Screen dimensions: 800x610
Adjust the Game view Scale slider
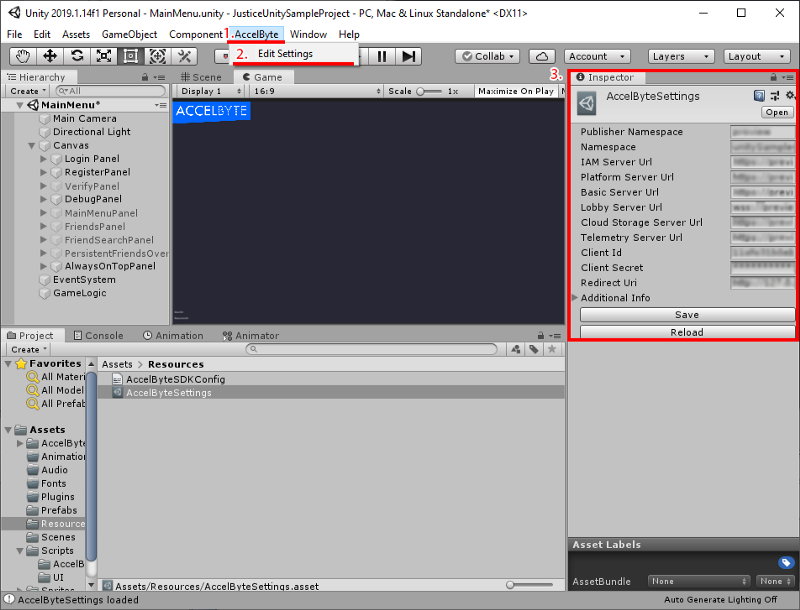(x=429, y=91)
